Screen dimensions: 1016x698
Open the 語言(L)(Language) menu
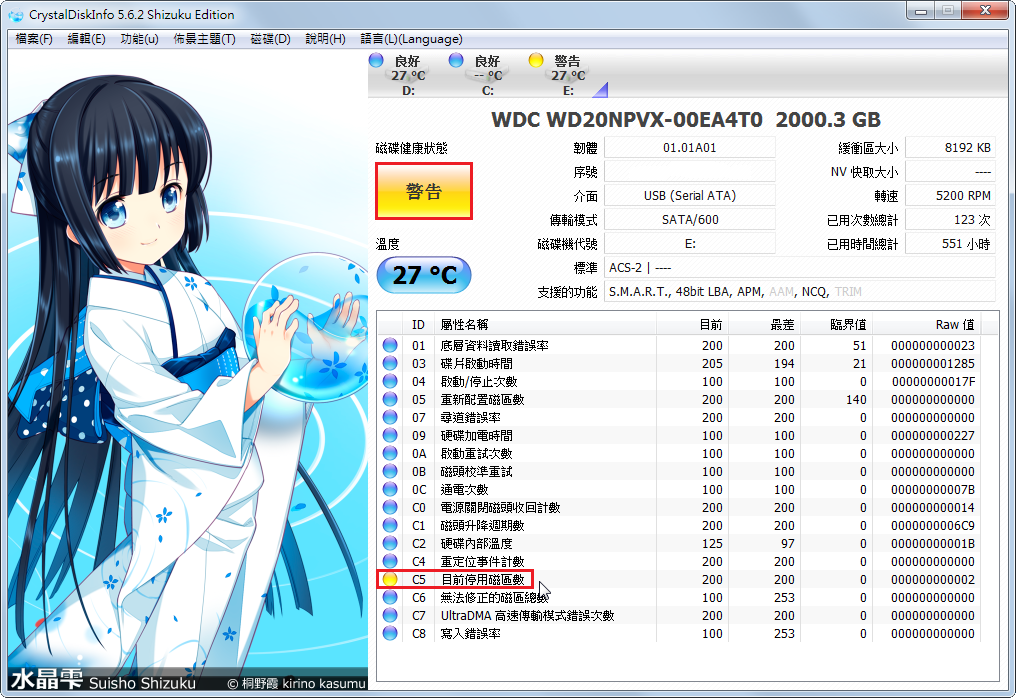[411, 39]
